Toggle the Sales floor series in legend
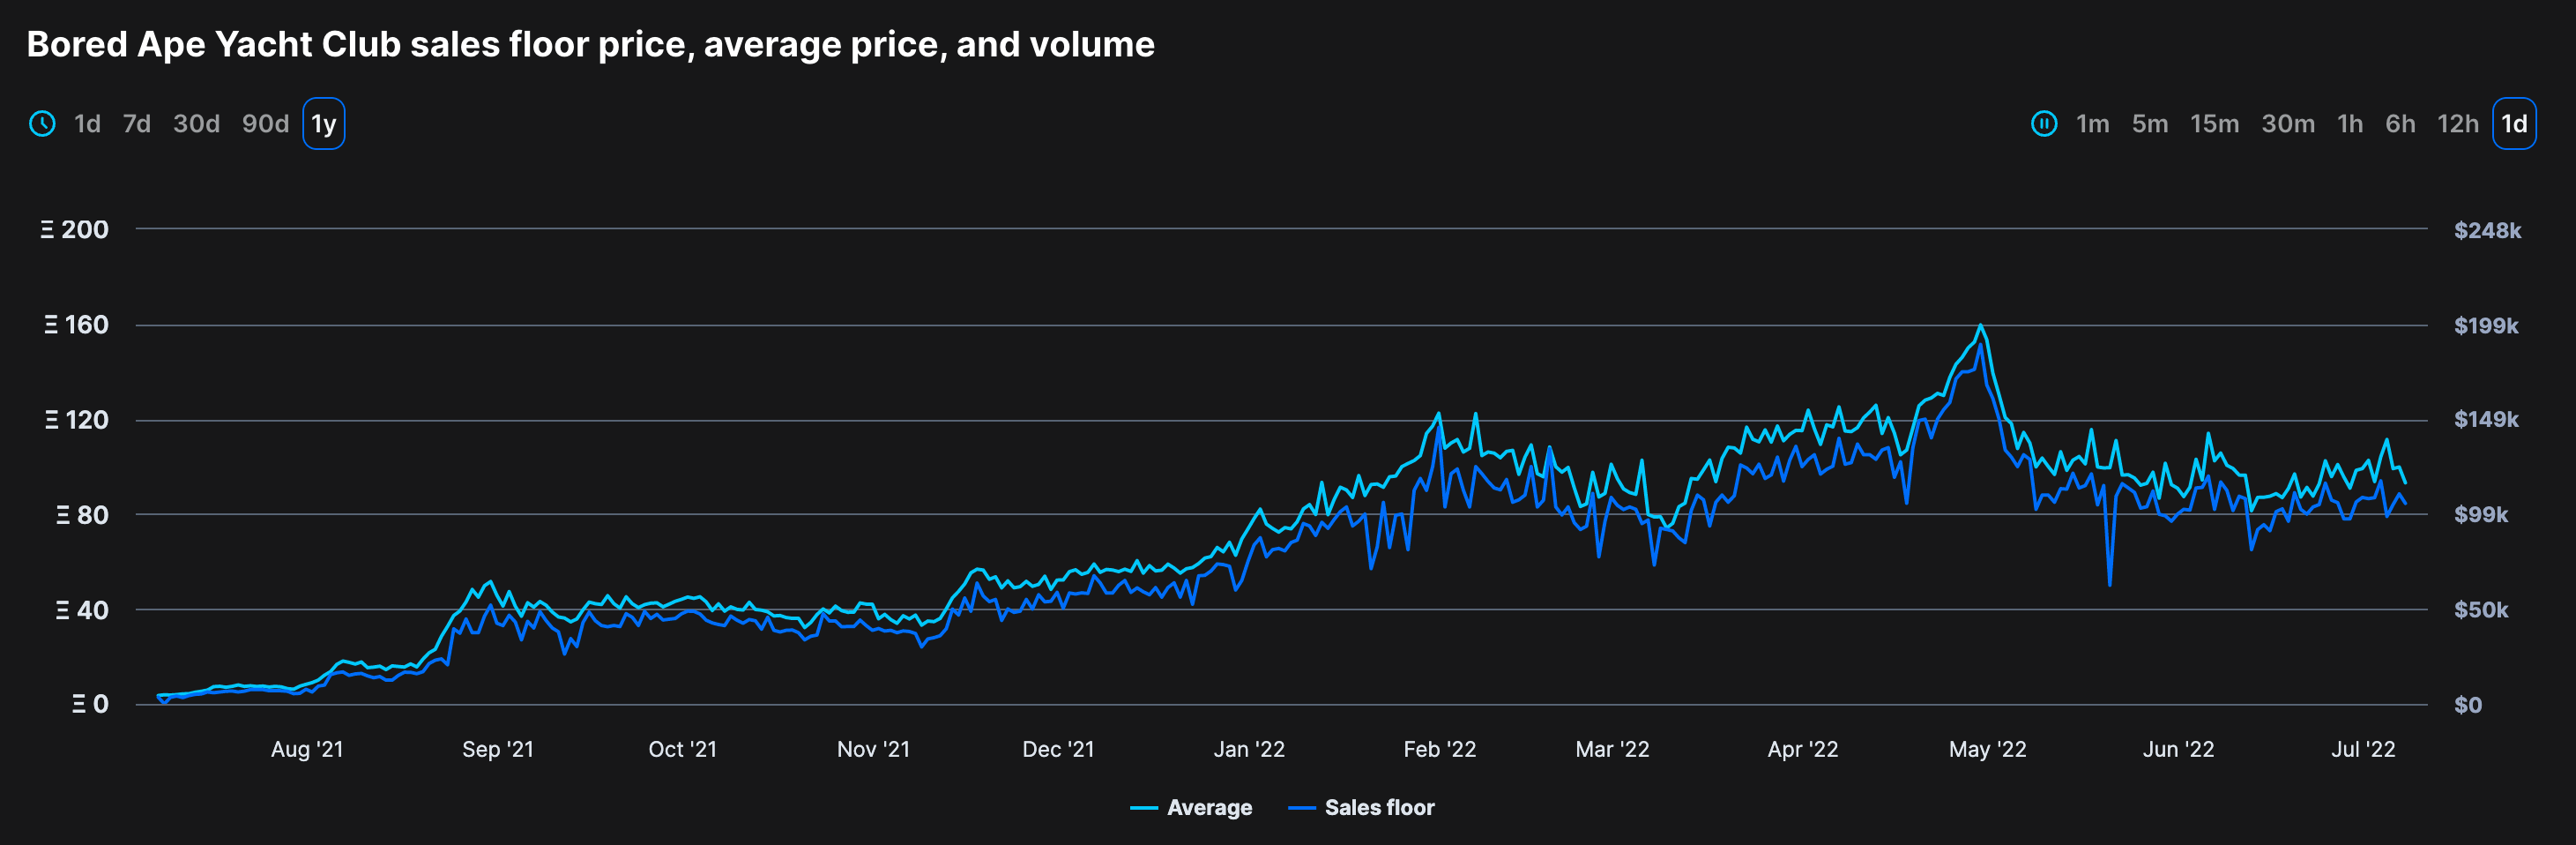This screenshot has height=845, width=2576. tap(1361, 807)
